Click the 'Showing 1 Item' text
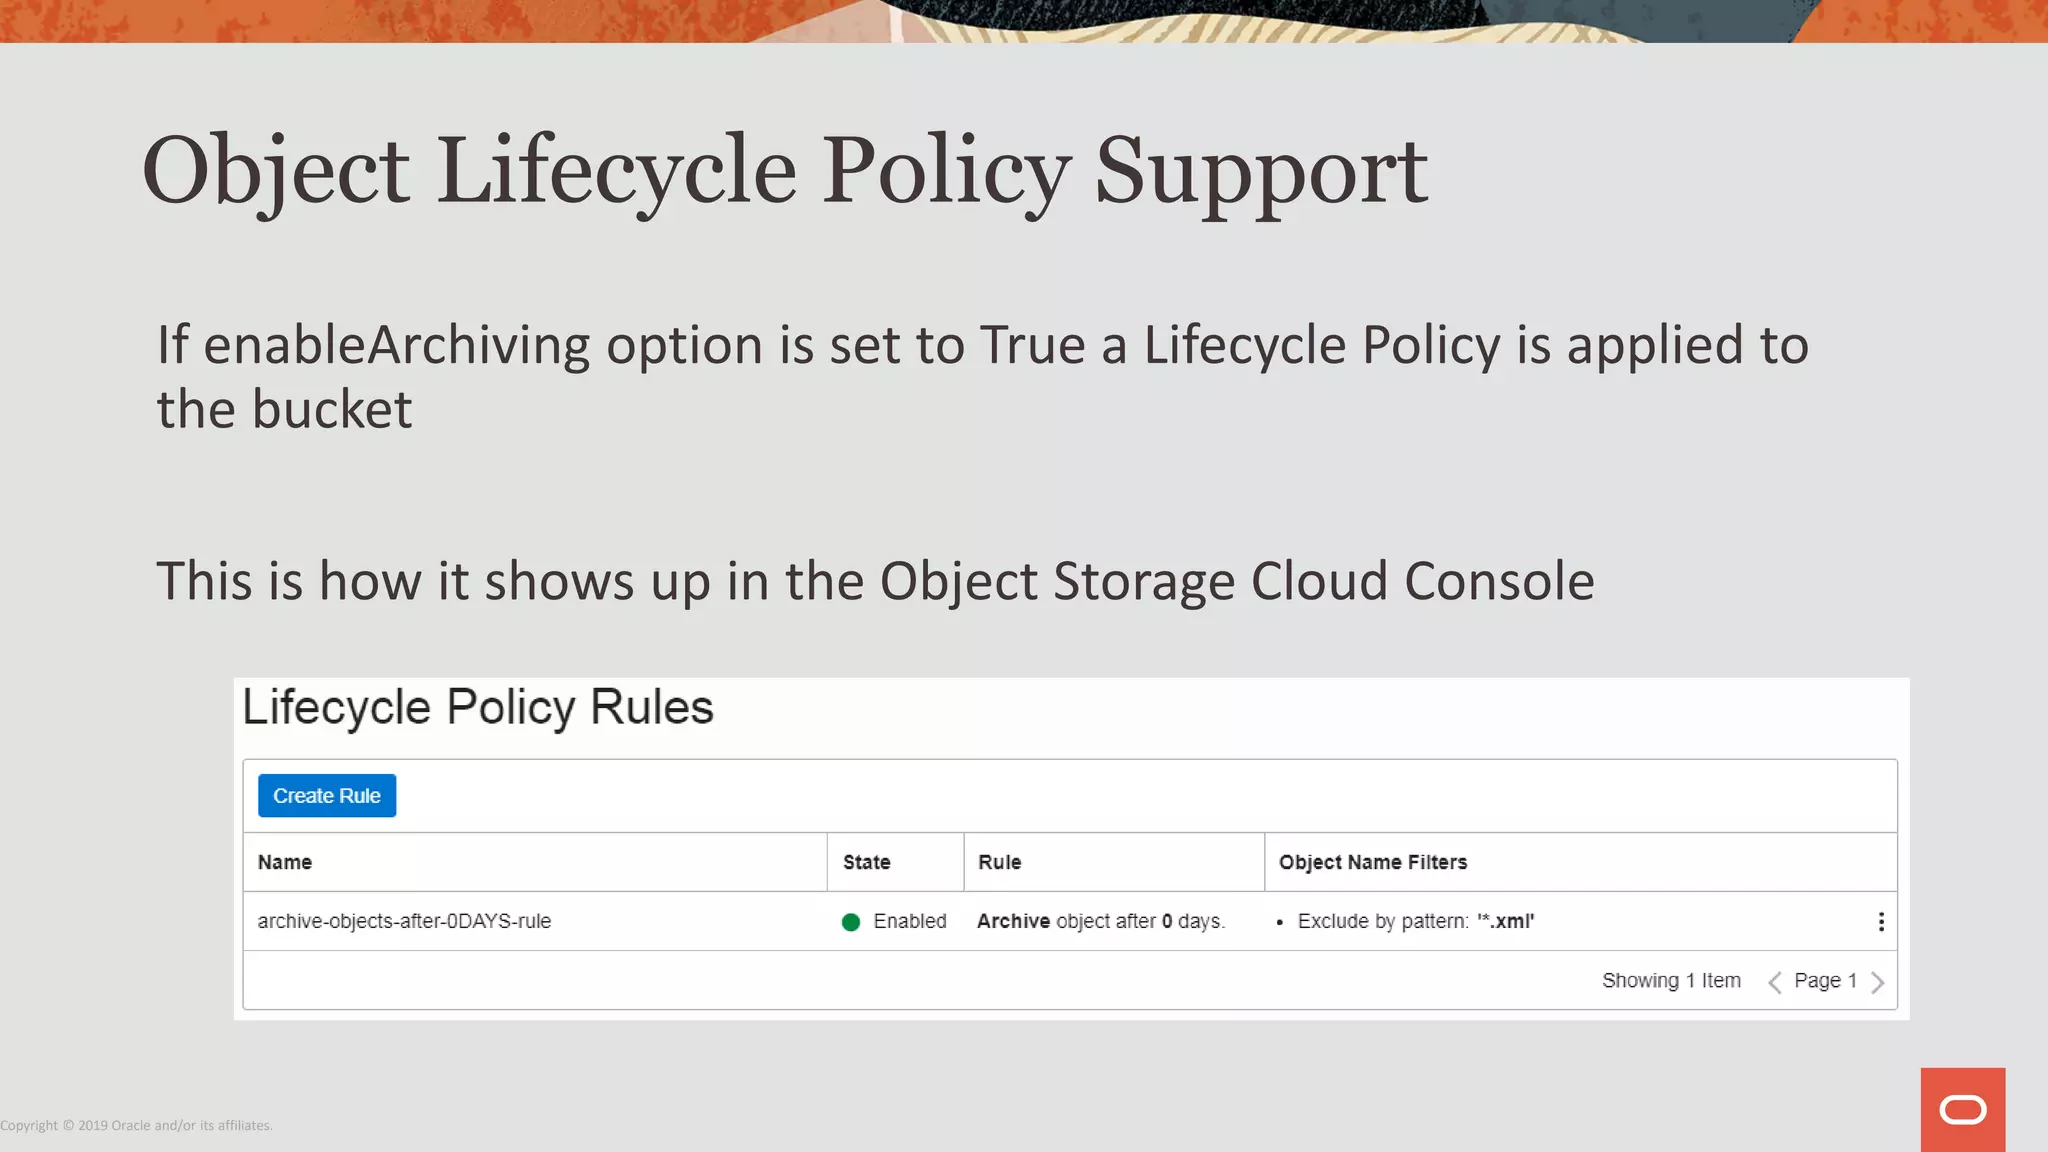The image size is (2048, 1152). [x=1671, y=981]
